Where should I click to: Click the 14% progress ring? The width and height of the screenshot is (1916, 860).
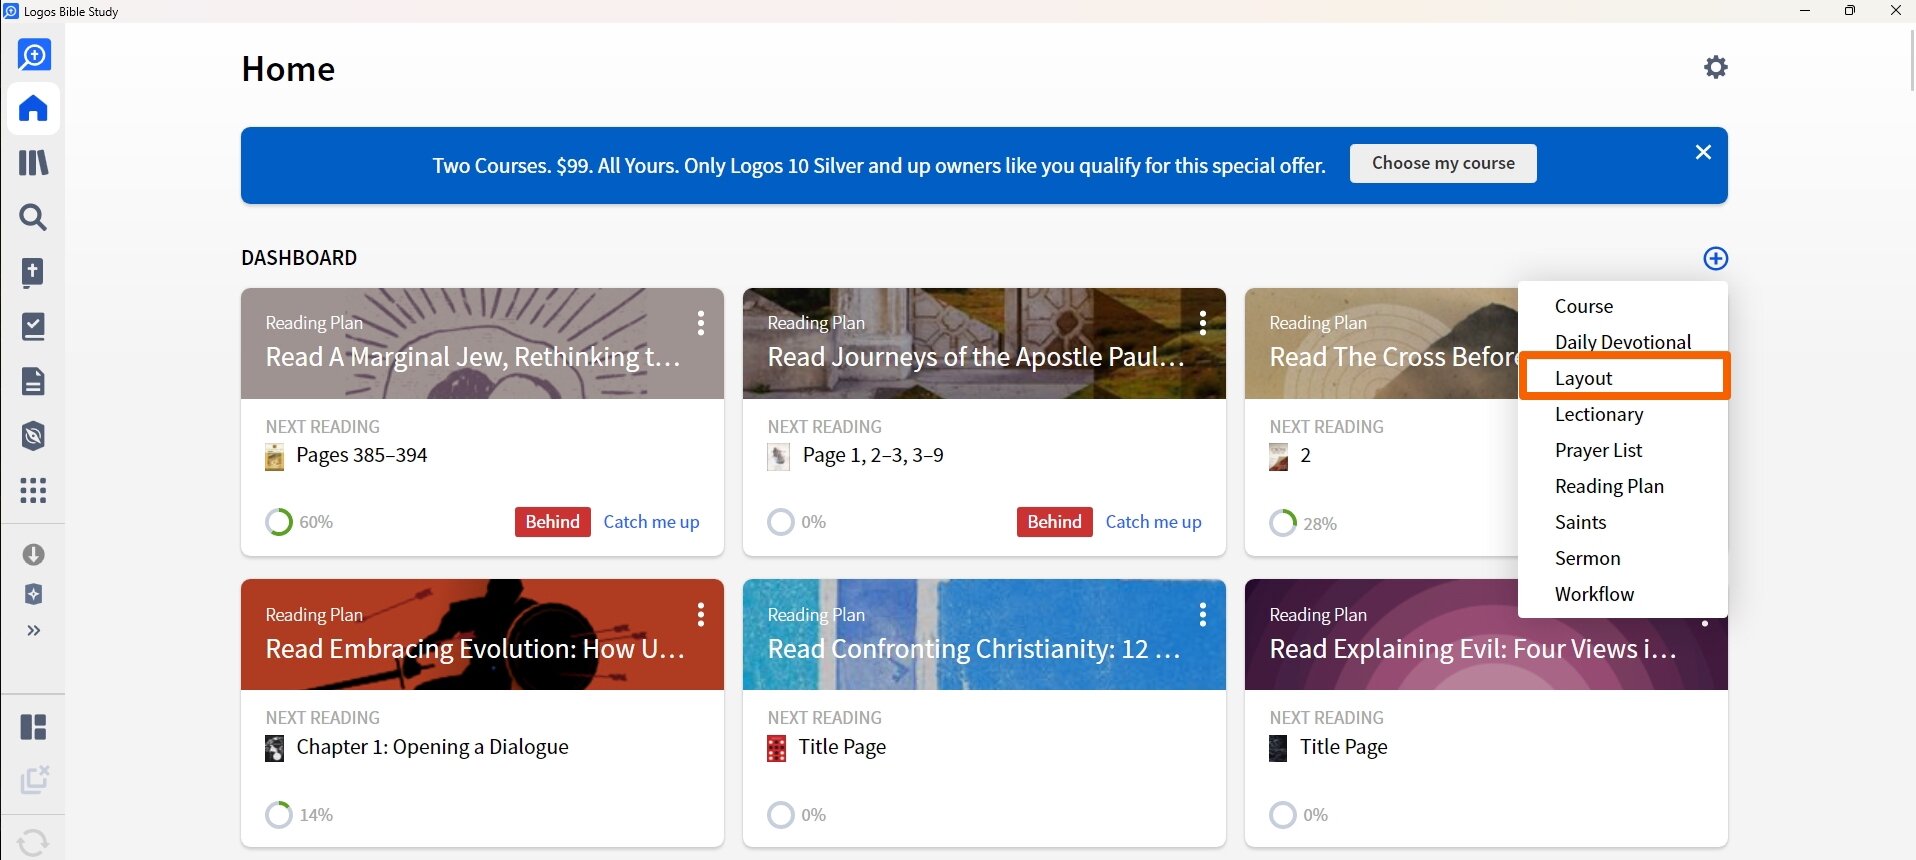tap(279, 815)
